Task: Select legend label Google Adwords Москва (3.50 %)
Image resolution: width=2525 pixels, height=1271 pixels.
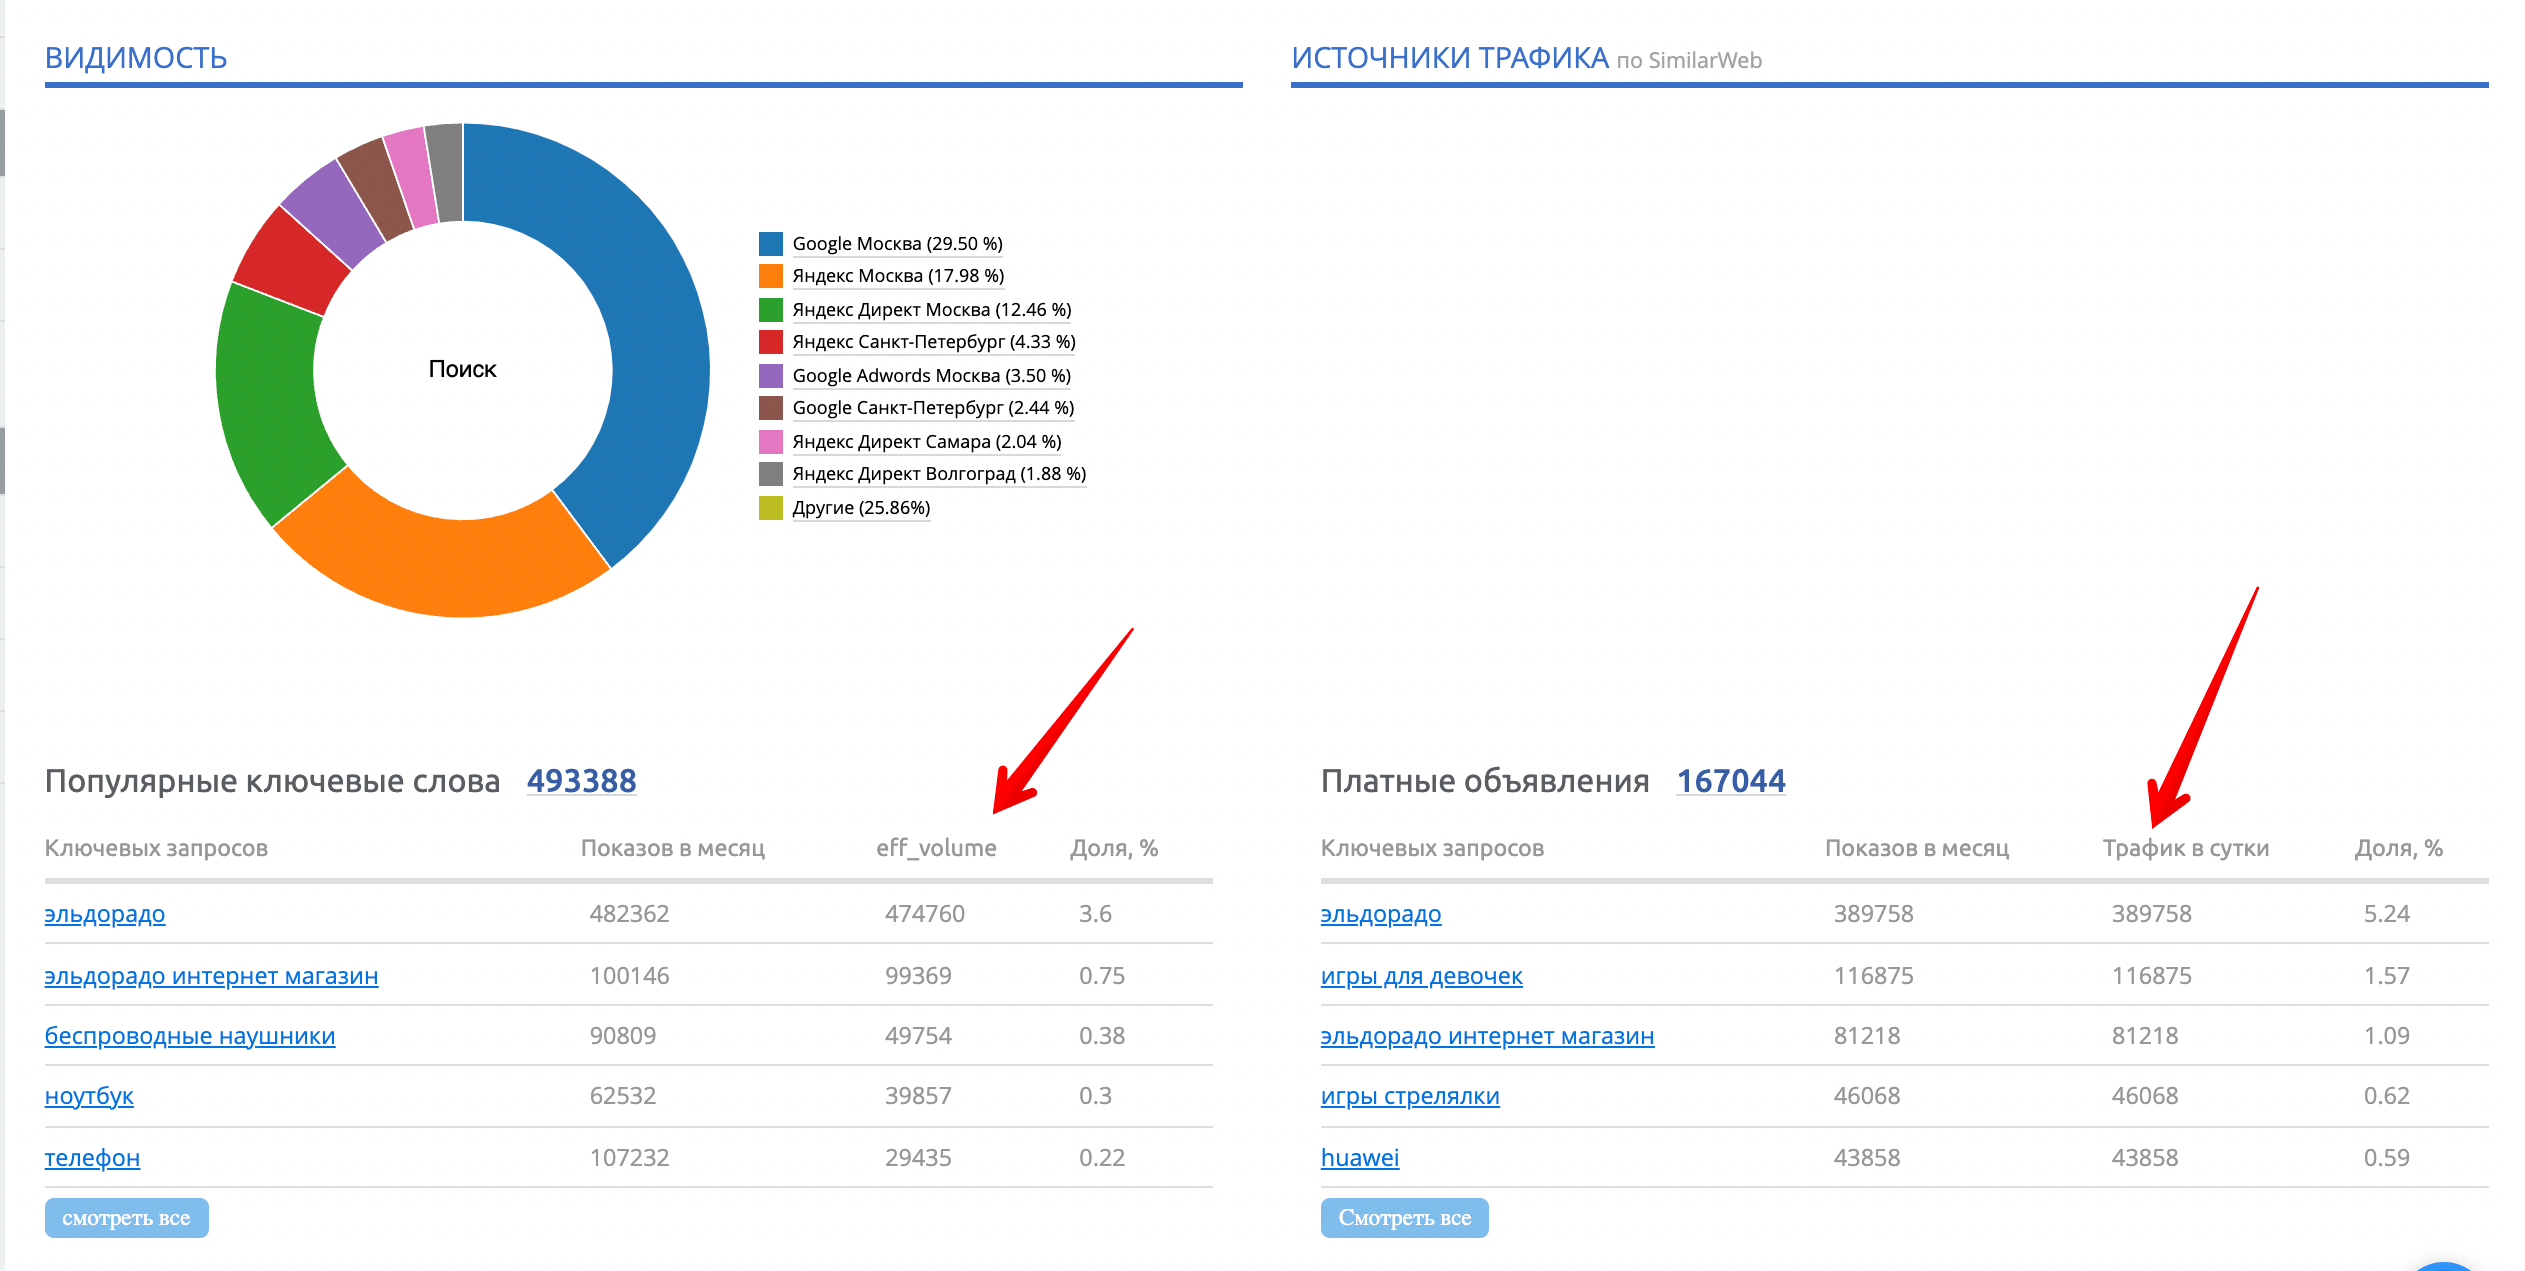Action: [931, 375]
